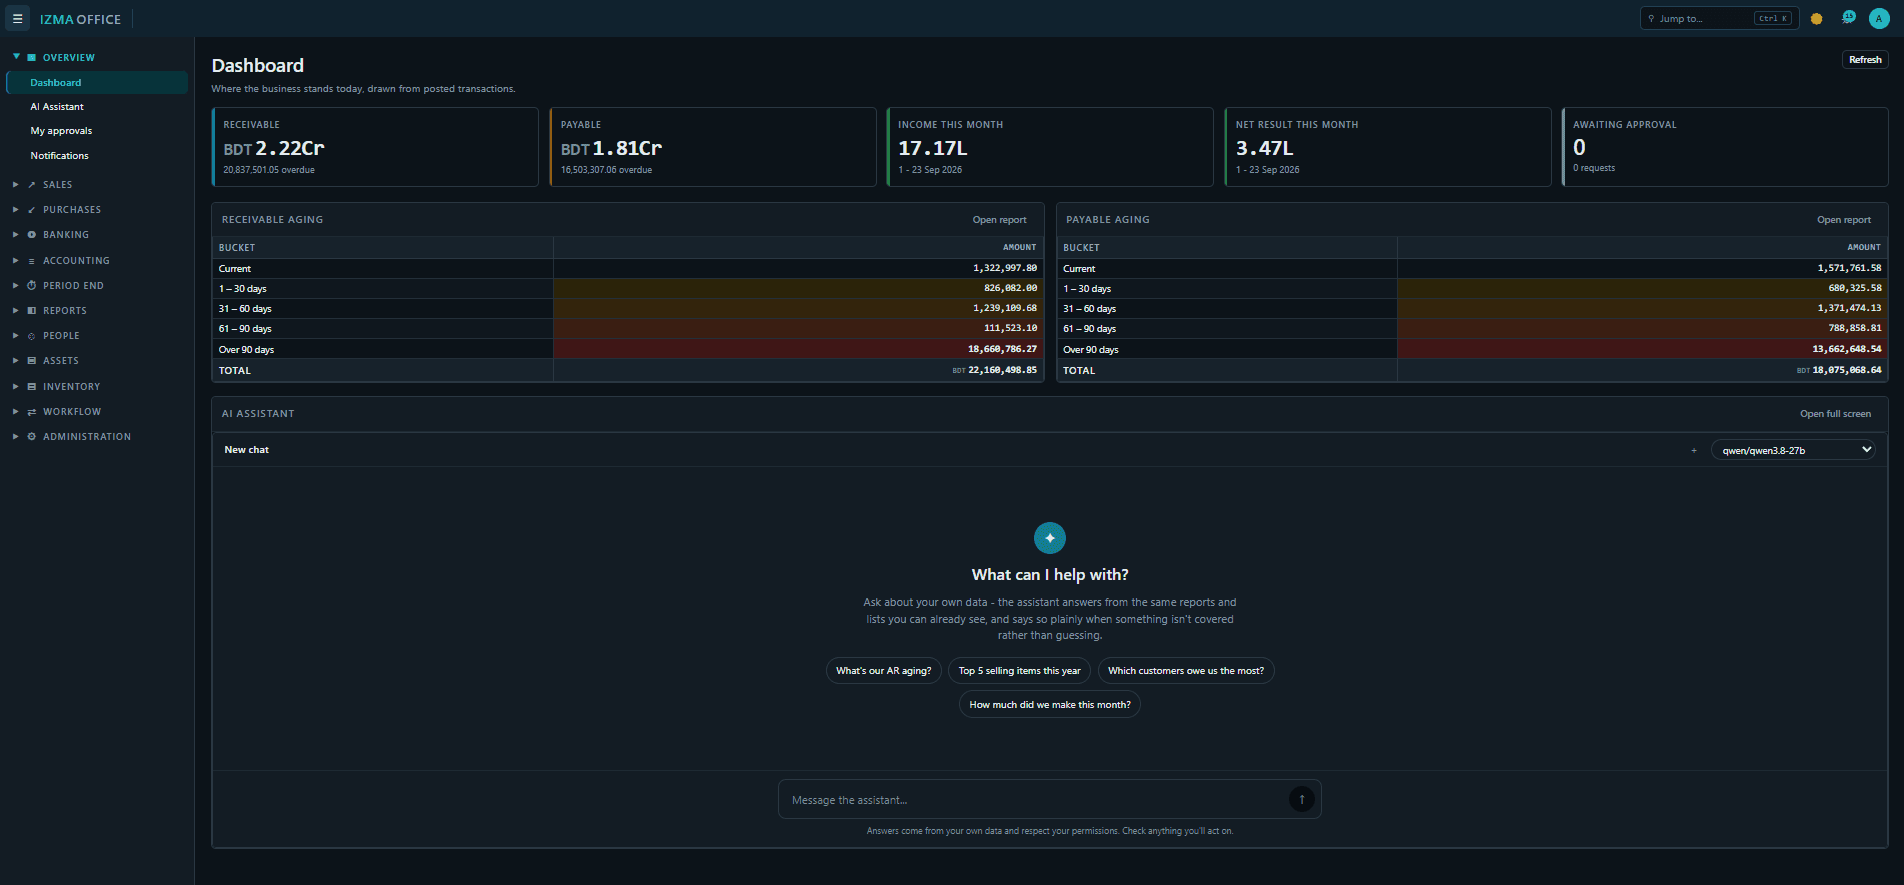This screenshot has height=885, width=1904.
Task: Click the yellow sun theme icon
Action: (x=1817, y=18)
